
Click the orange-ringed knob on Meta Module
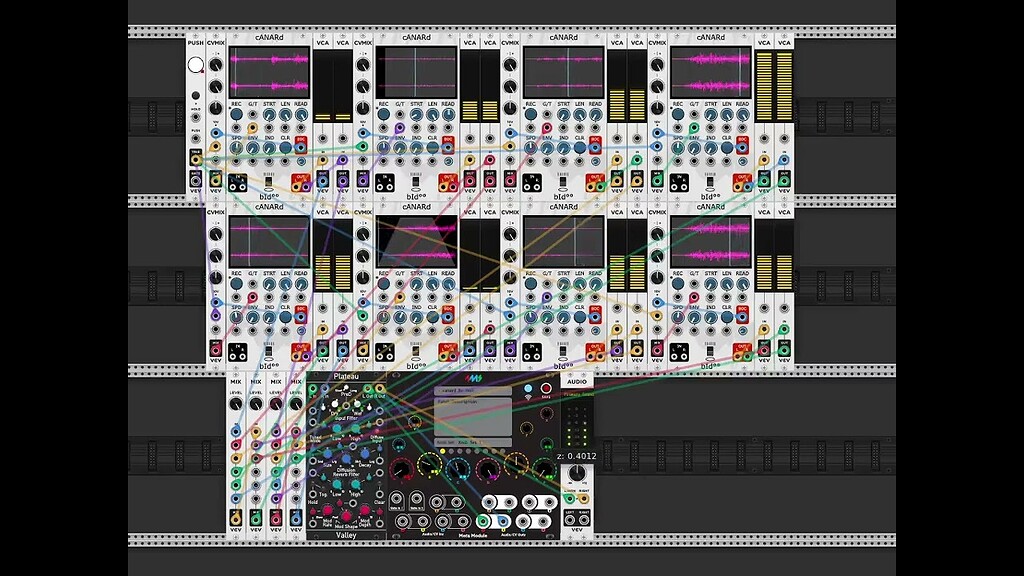[x=517, y=463]
